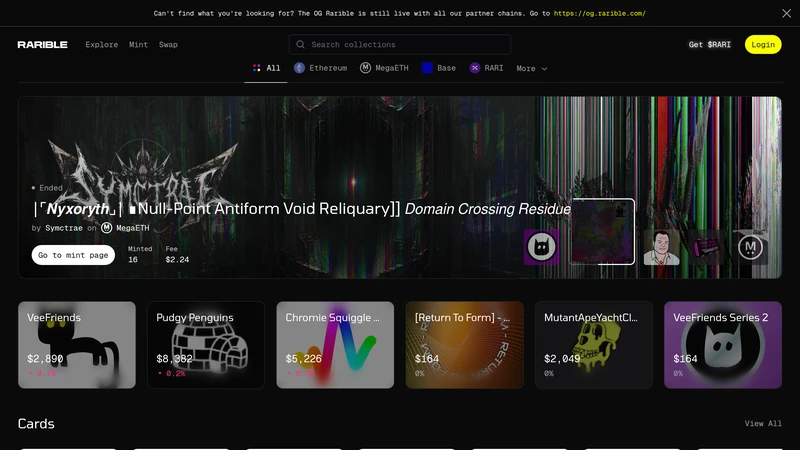
Task: Click the MegaETH M icon in tabs
Action: coord(365,68)
